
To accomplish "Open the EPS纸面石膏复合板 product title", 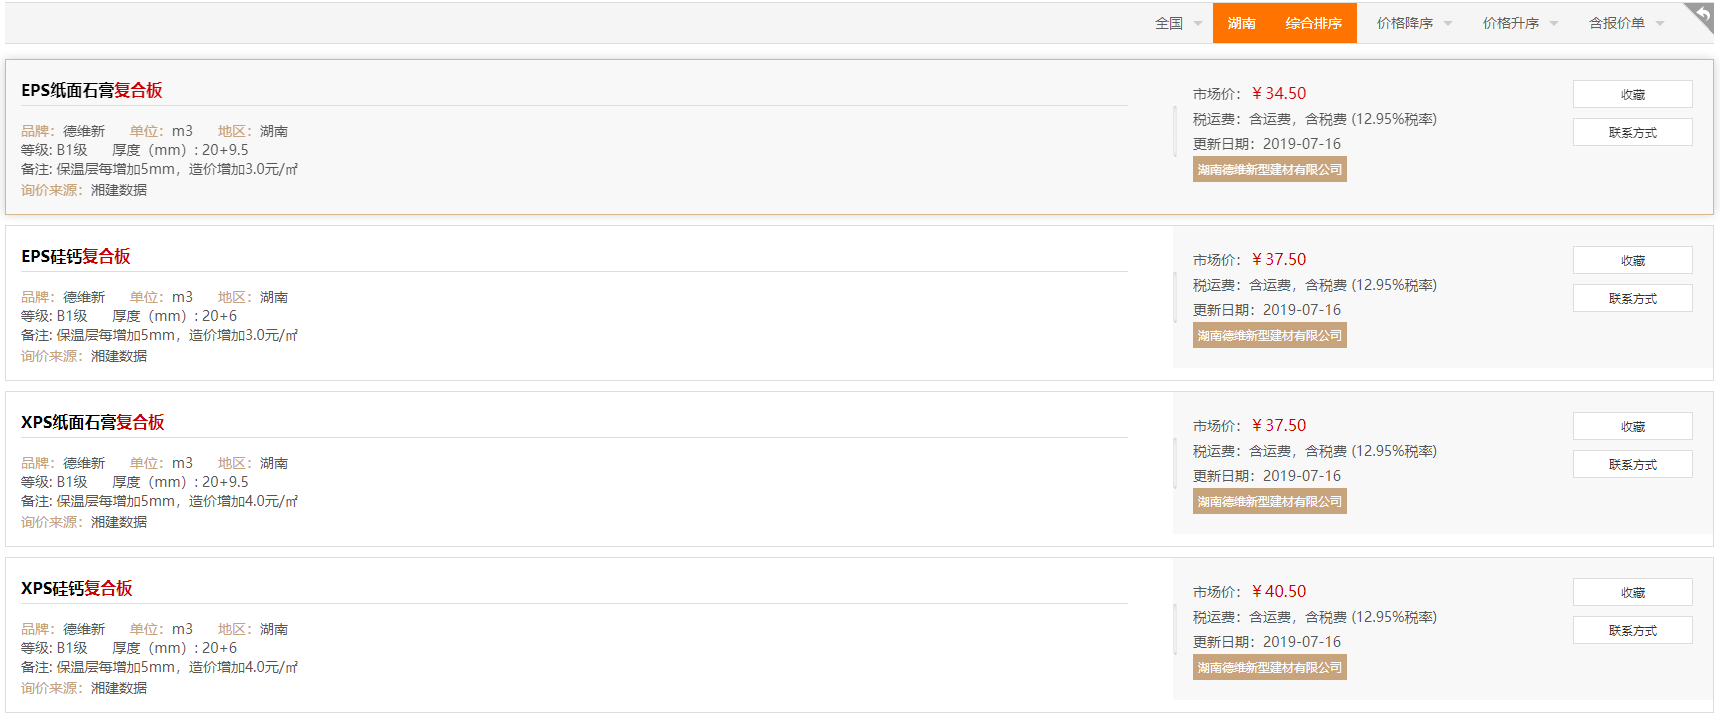I will [92, 90].
